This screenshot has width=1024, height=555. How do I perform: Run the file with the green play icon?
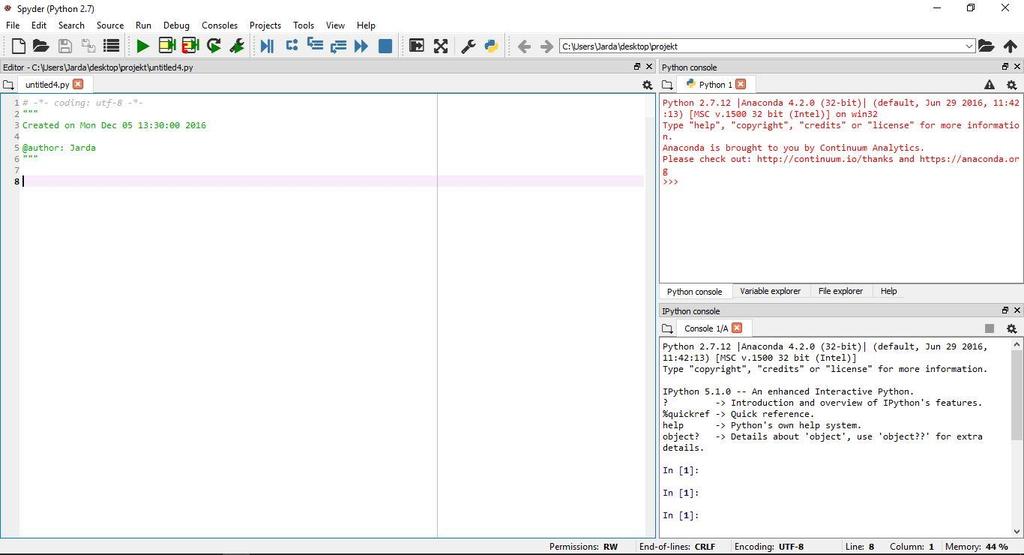pos(142,46)
